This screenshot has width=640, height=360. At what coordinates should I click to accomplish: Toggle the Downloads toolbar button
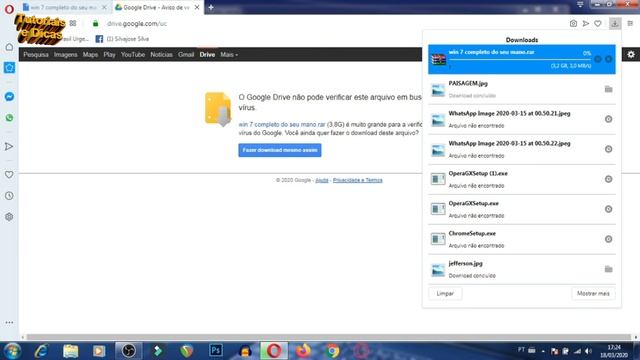(615, 24)
